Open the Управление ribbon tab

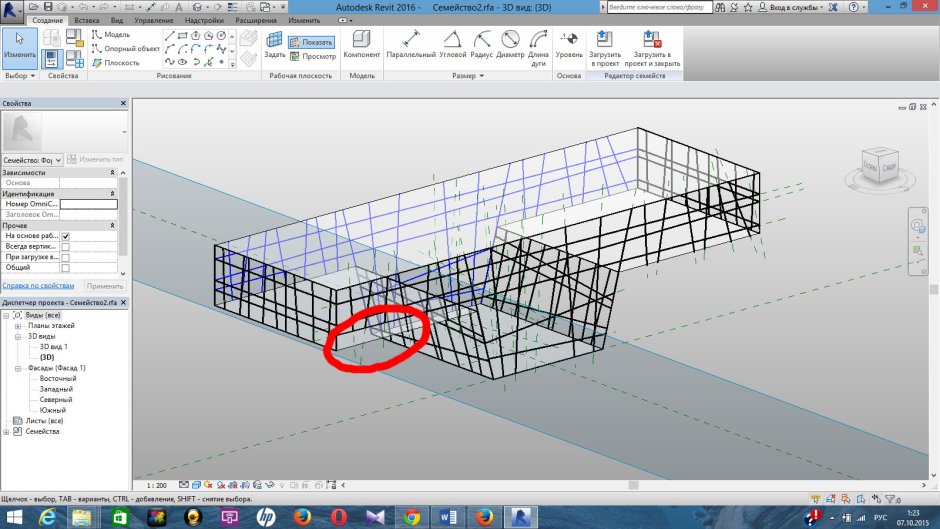click(x=153, y=20)
